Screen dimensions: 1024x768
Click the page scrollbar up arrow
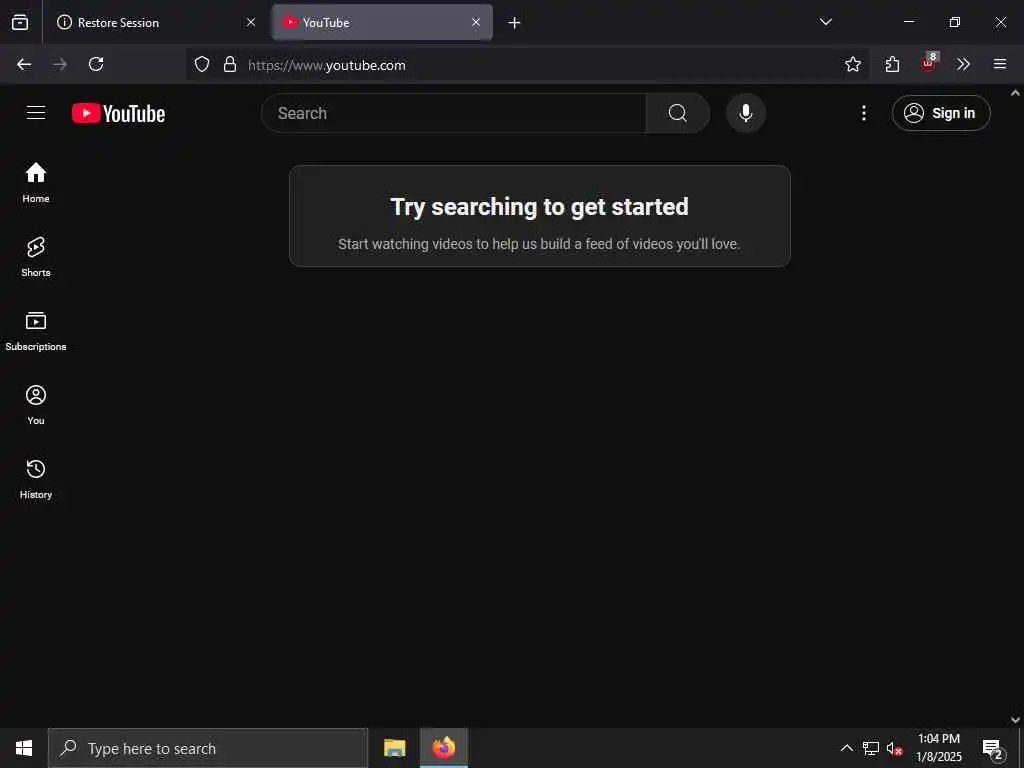(x=1016, y=93)
